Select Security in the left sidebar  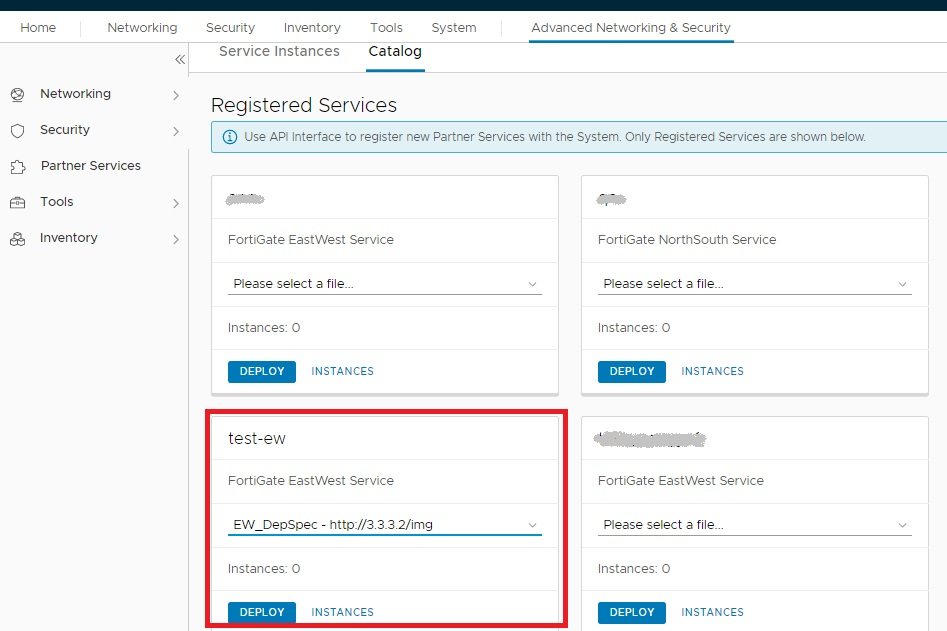click(65, 130)
